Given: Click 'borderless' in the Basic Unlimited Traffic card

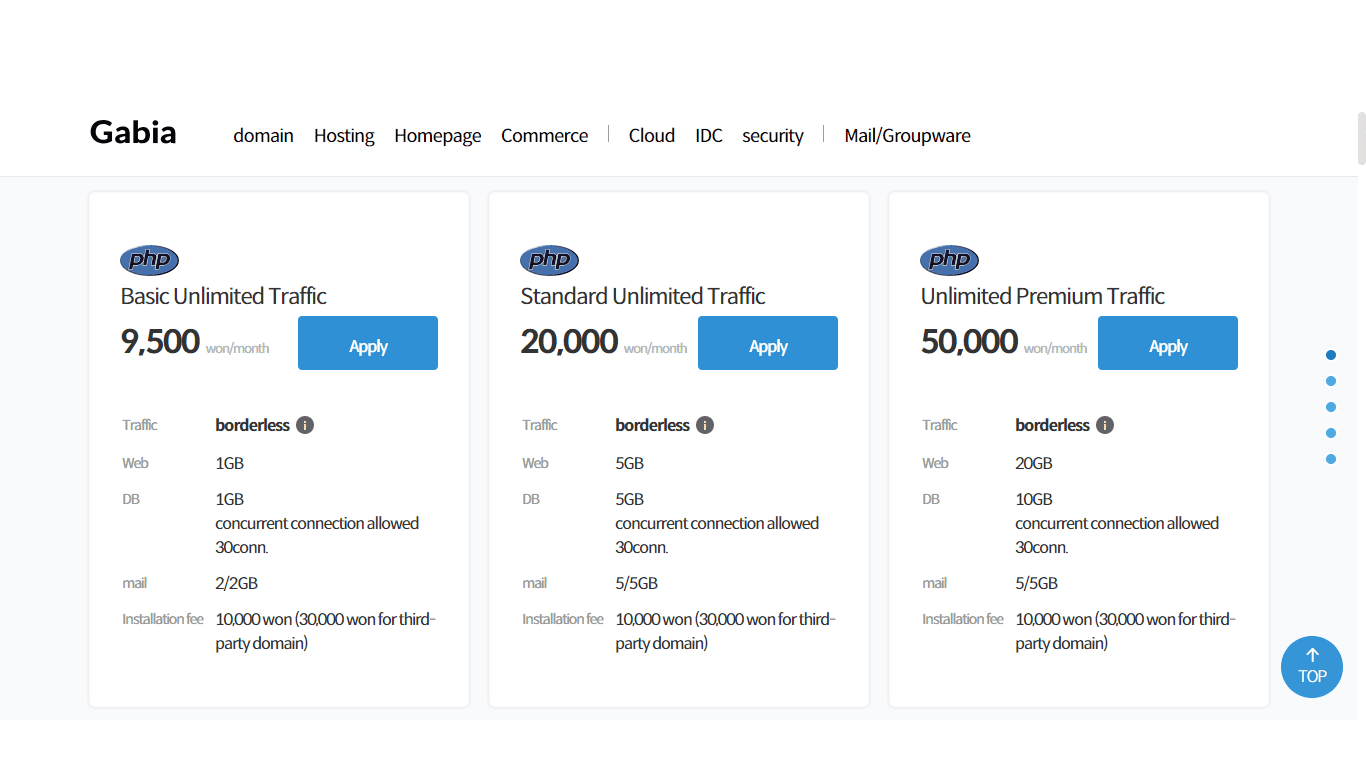Looking at the screenshot, I should tap(253, 425).
